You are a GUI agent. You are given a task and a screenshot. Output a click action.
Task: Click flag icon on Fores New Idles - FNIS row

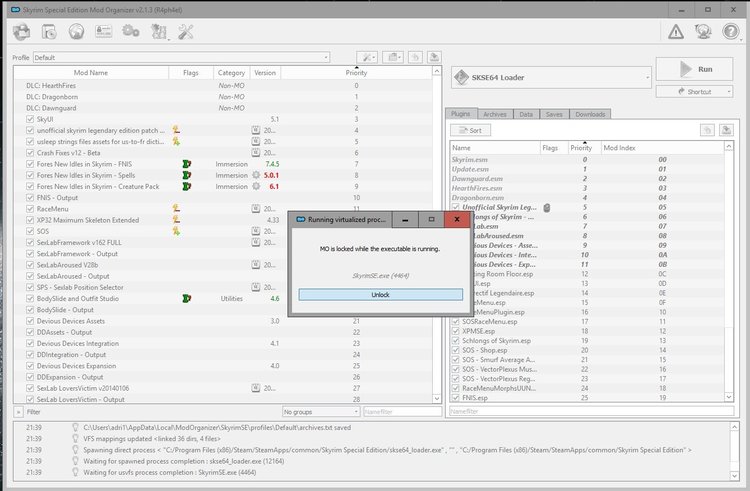[x=187, y=164]
